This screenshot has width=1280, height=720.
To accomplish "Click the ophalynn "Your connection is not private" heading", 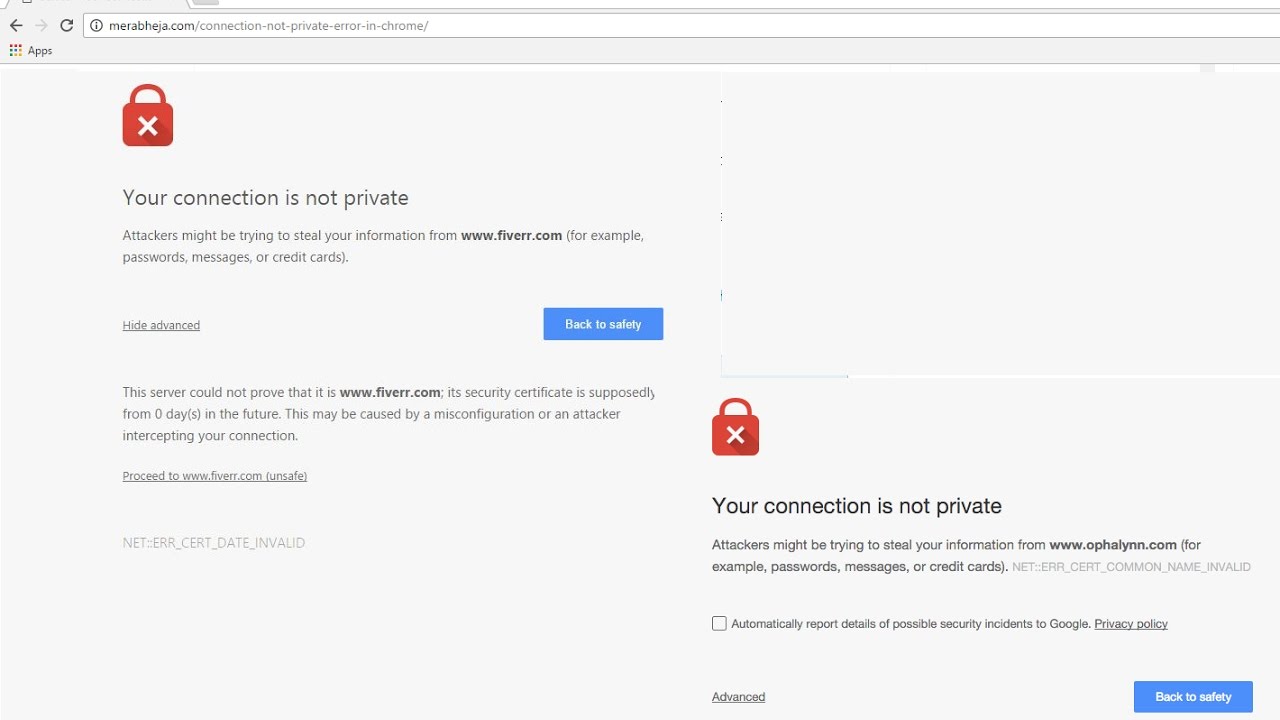I will [x=856, y=506].
